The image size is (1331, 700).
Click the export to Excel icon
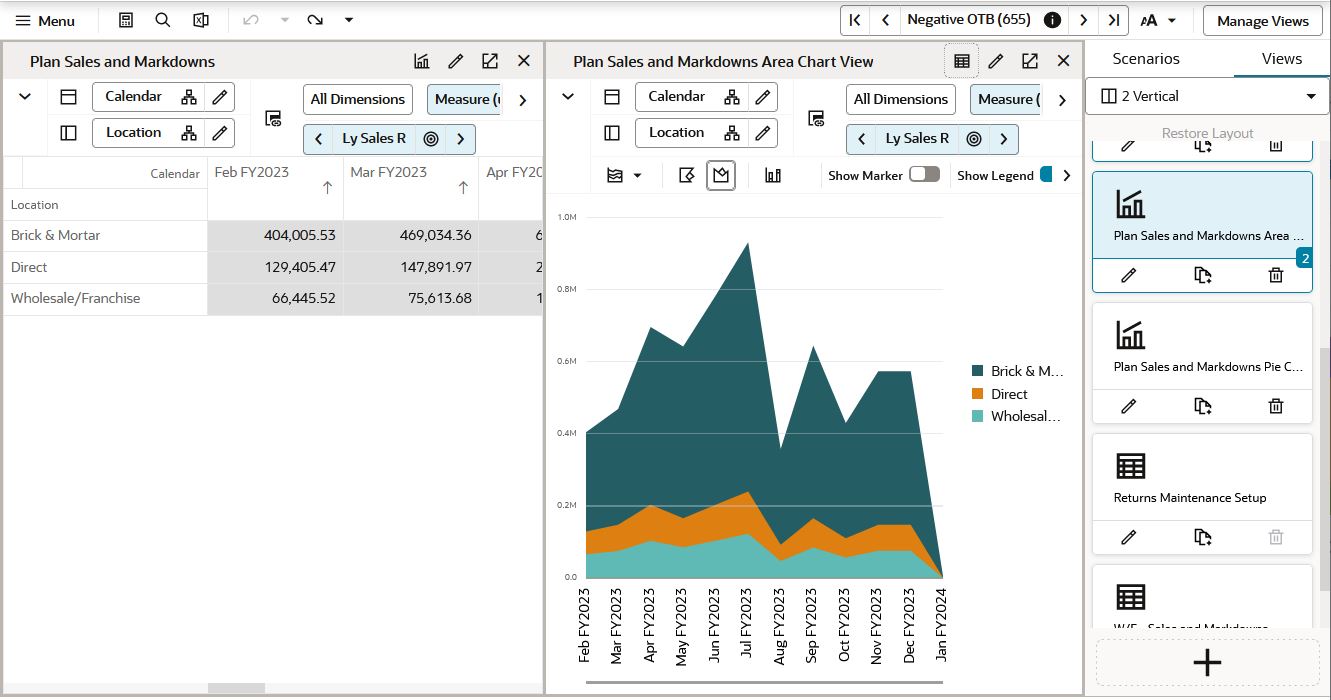201,20
